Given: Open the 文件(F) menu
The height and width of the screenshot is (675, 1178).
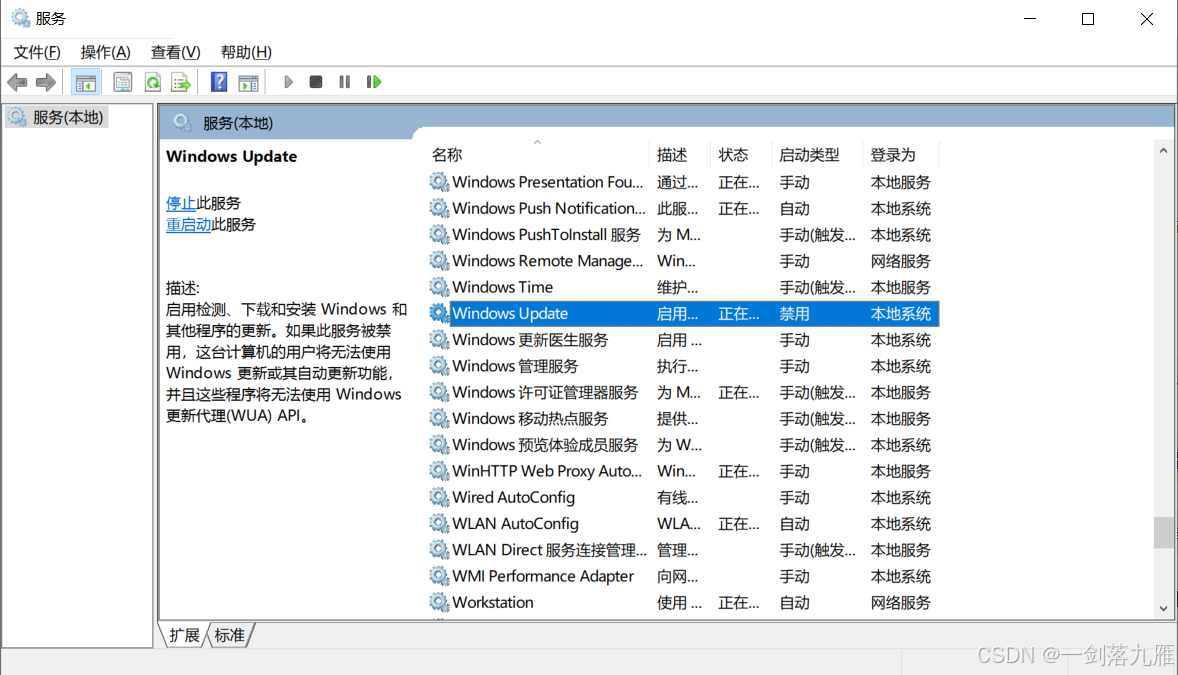Looking at the screenshot, I should pyautogui.click(x=37, y=53).
